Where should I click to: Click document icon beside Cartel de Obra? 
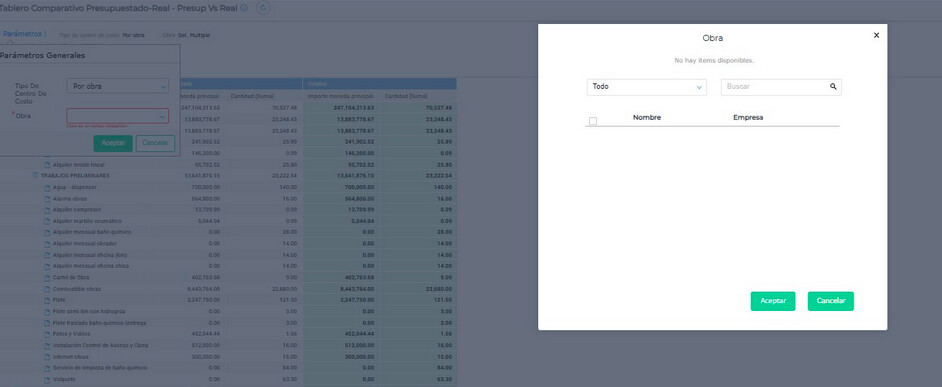(47, 278)
